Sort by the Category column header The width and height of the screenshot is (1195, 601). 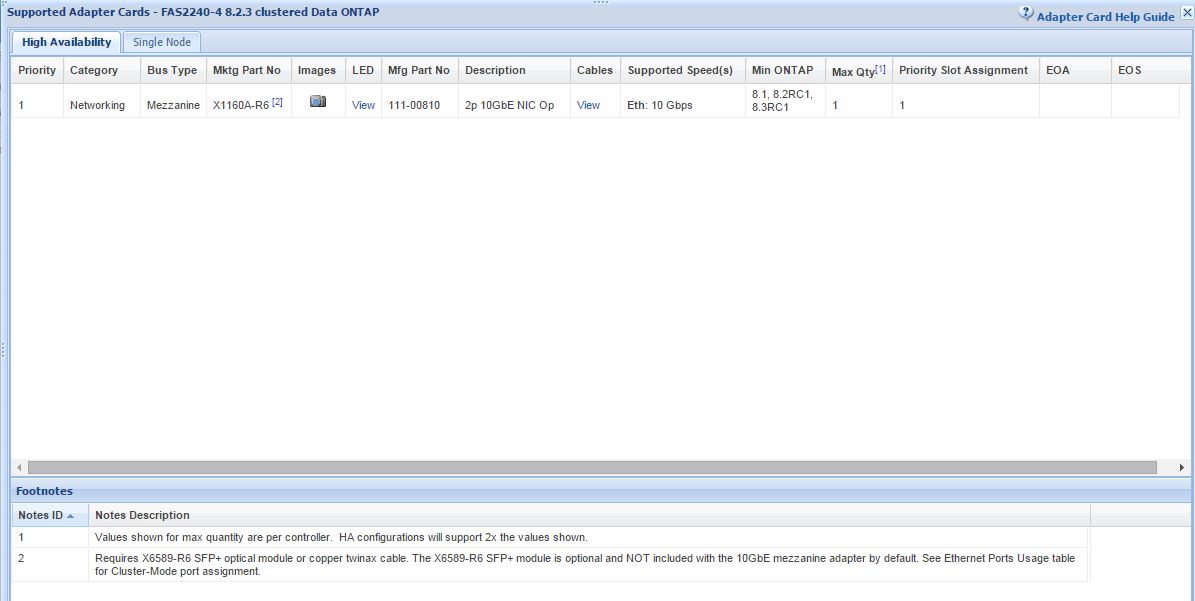pos(101,70)
